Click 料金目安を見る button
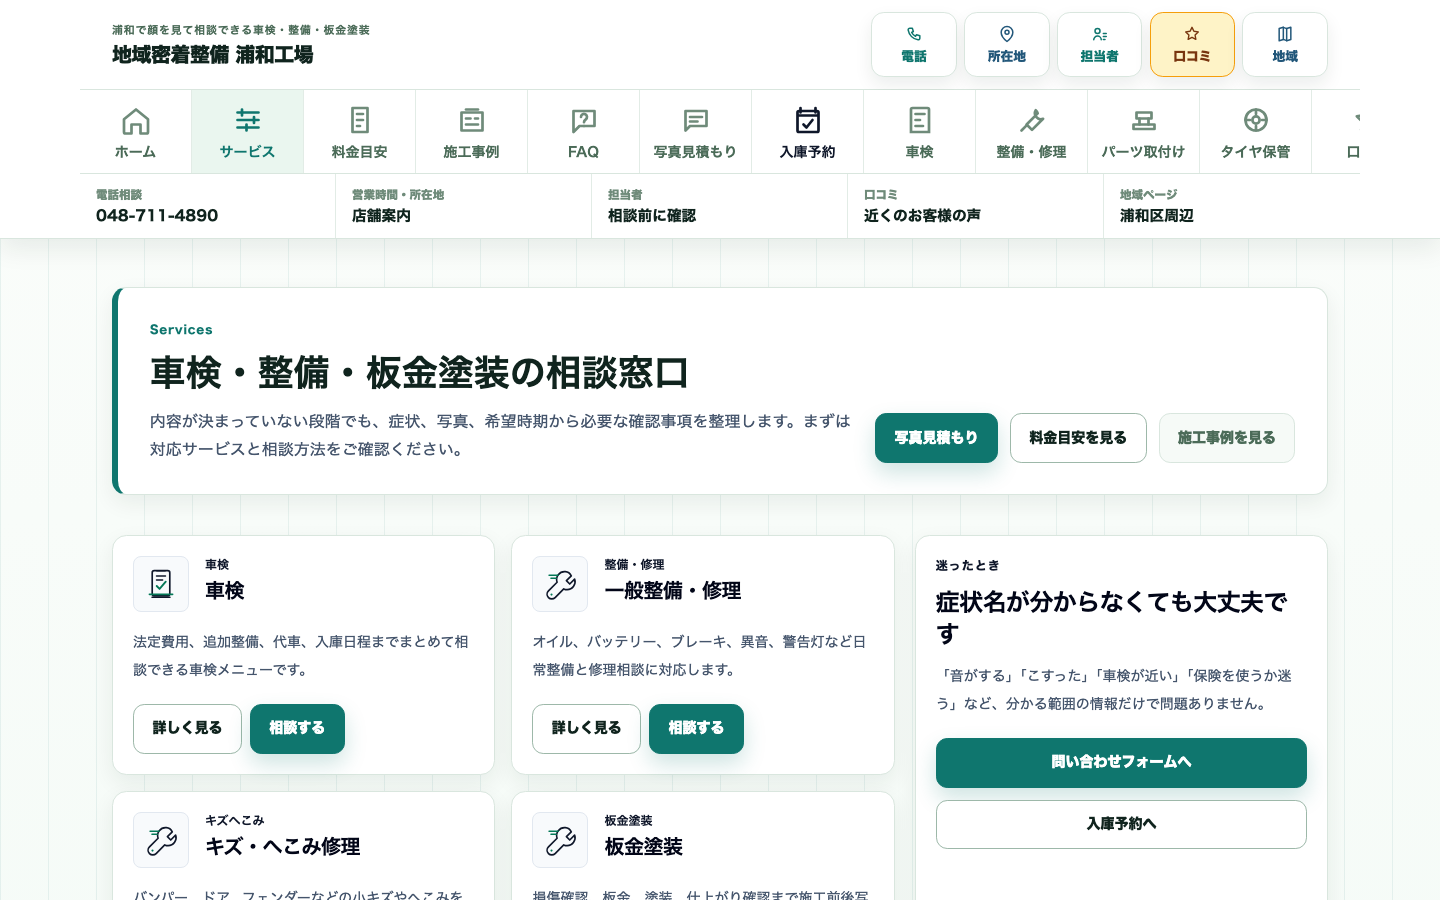 pos(1078,438)
